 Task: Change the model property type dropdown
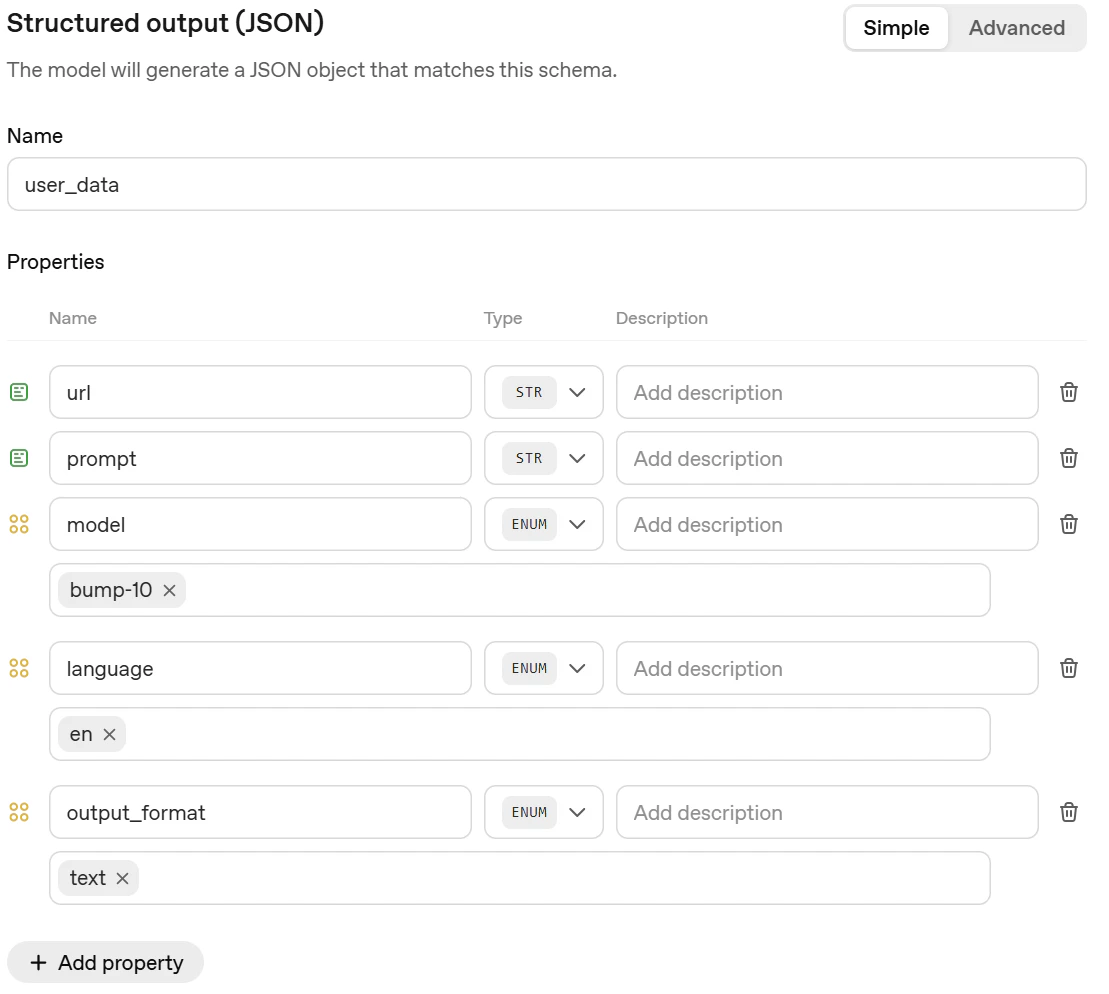tap(543, 524)
